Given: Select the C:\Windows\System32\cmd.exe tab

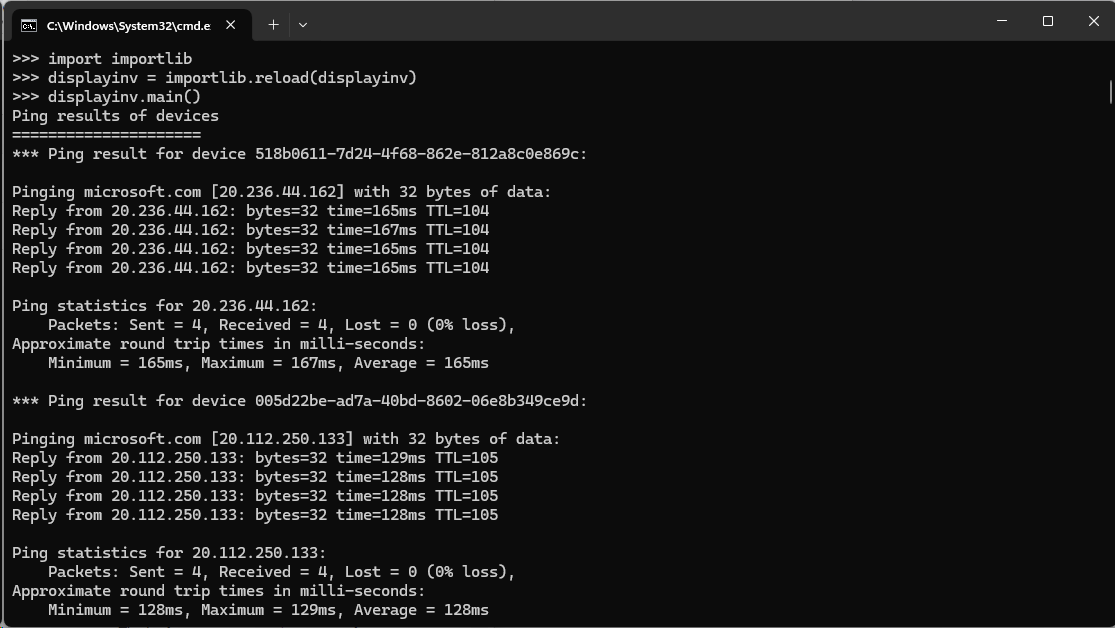Looking at the screenshot, I should [128, 24].
